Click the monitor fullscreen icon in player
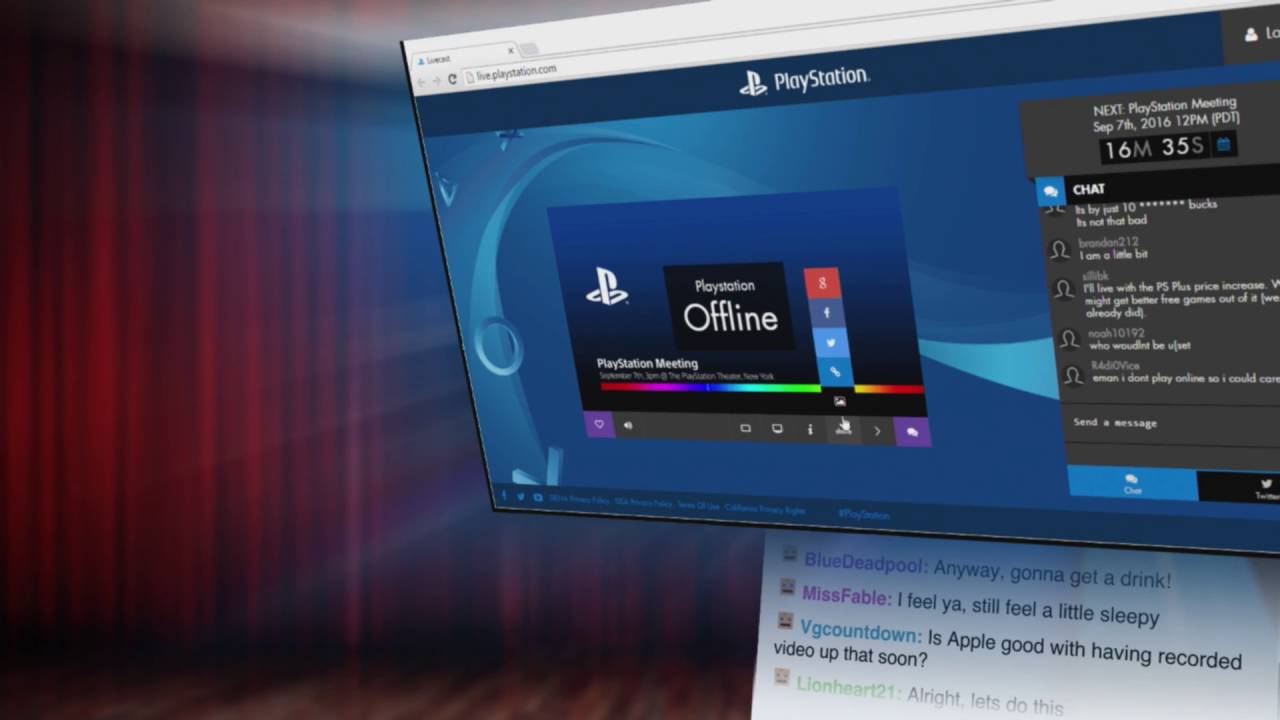 (x=777, y=429)
